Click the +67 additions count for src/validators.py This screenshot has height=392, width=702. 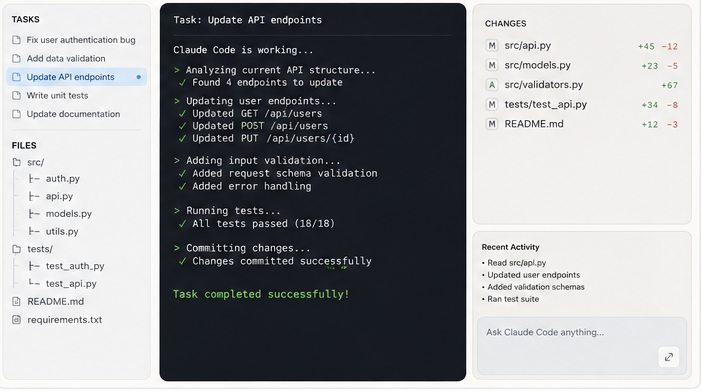669,85
